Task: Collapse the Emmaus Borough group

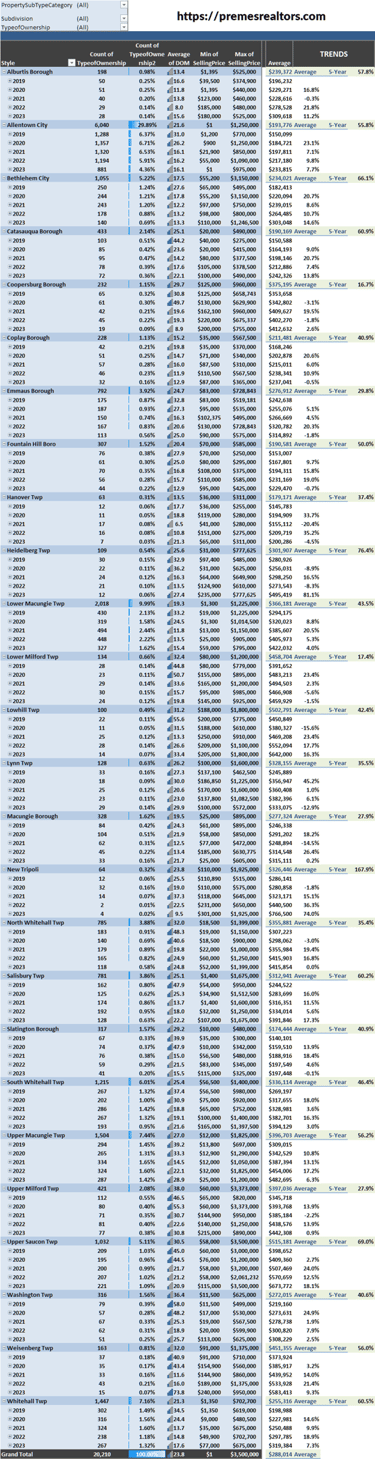Action: point(3,390)
